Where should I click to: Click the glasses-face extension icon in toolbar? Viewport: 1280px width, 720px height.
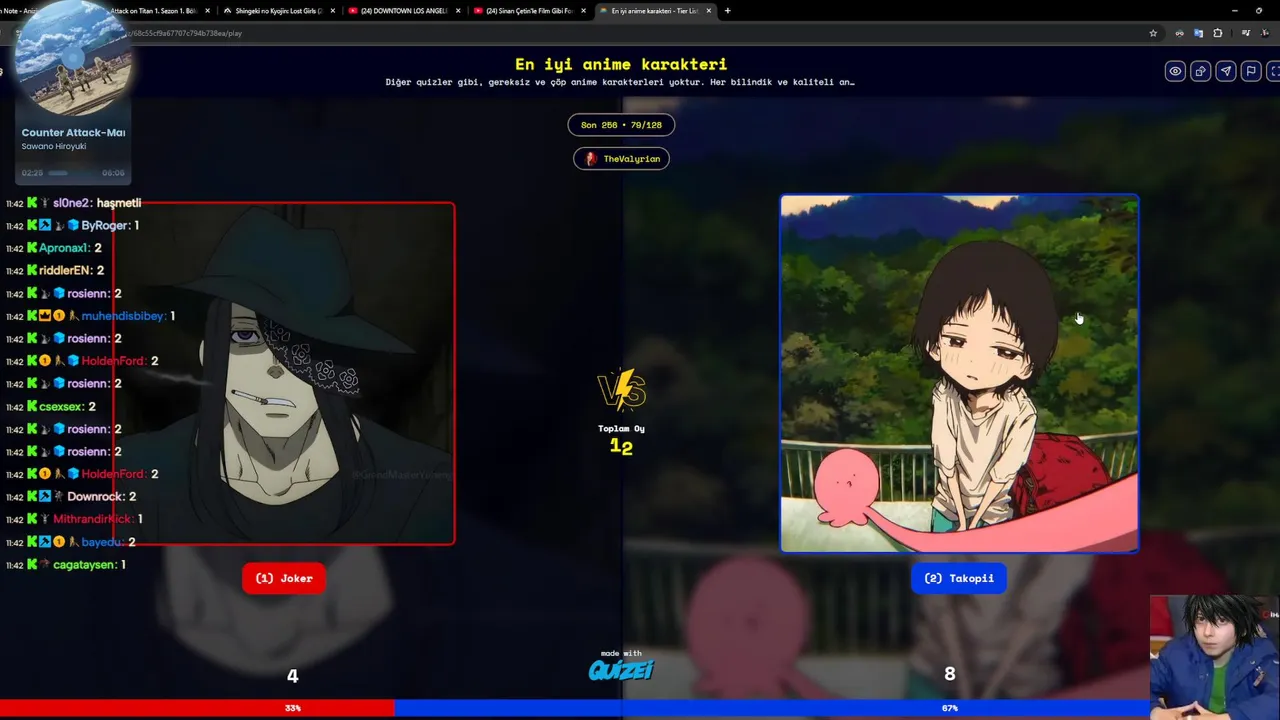click(x=1179, y=33)
